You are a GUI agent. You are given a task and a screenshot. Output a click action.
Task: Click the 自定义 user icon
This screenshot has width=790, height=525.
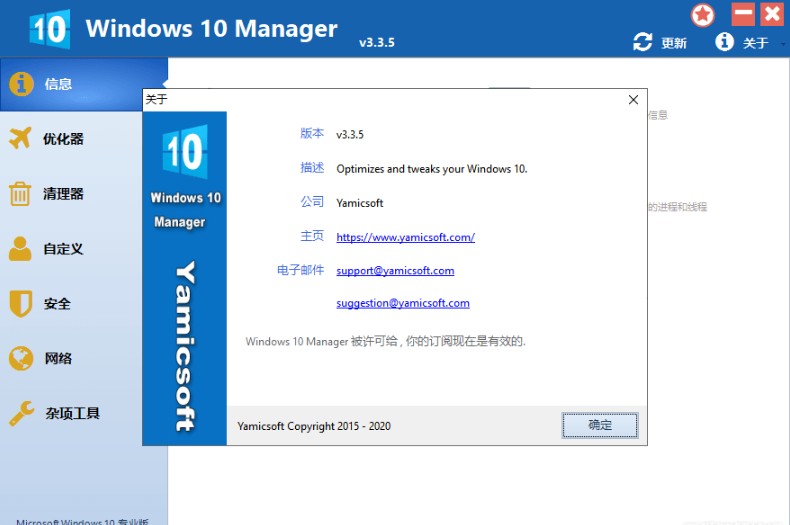21,249
